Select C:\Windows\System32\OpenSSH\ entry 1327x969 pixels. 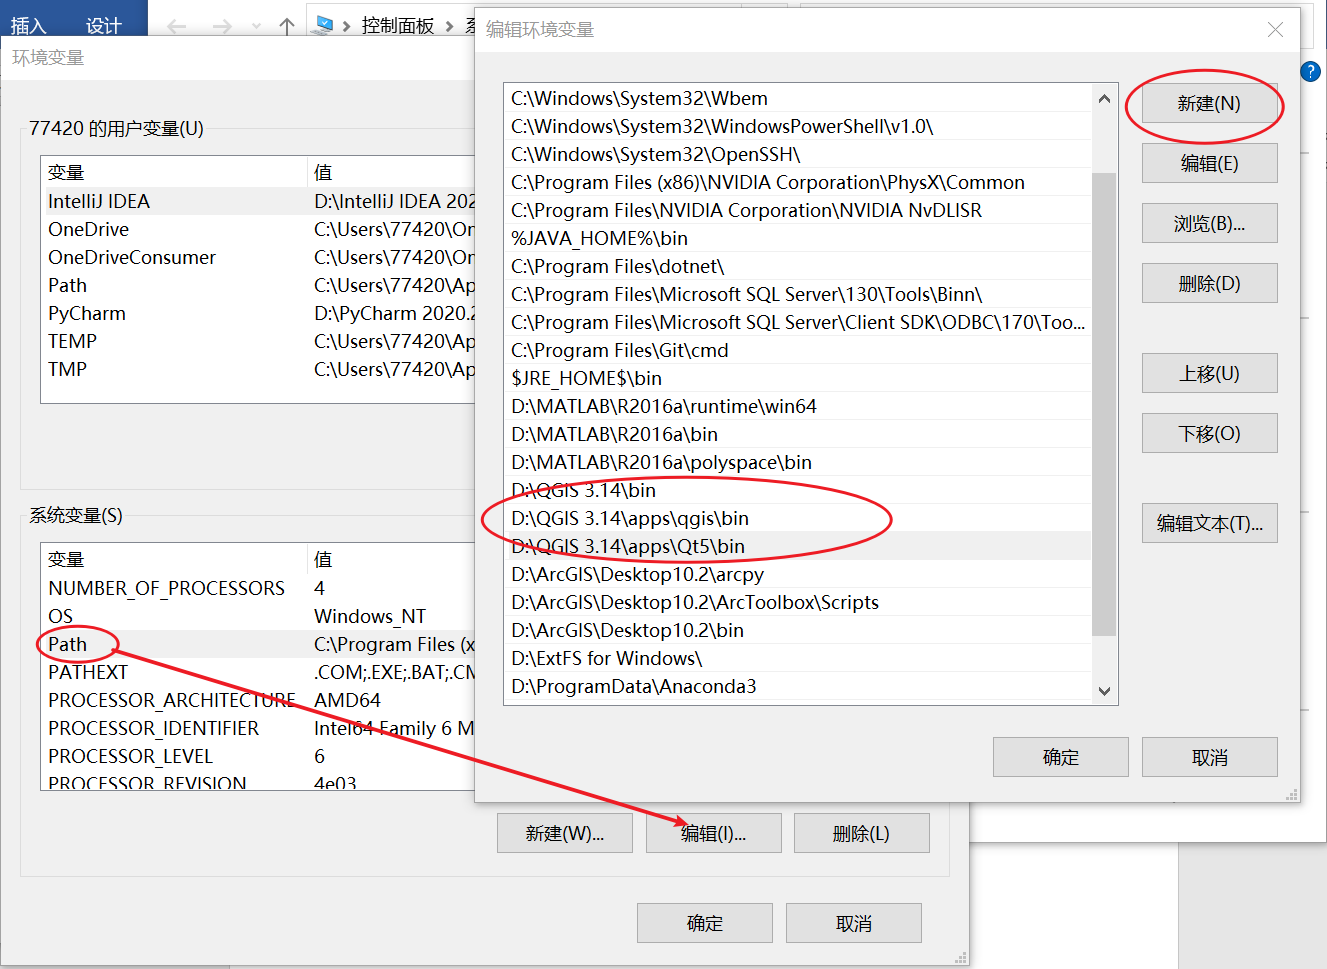[798, 154]
